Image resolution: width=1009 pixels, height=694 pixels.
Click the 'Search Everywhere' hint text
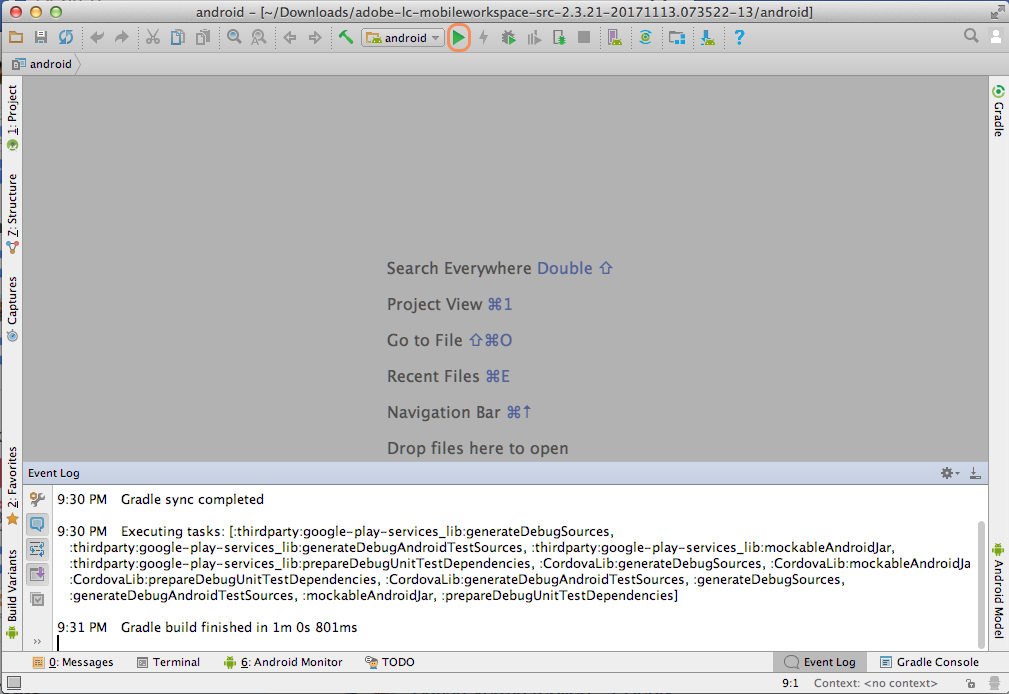[x=459, y=268]
